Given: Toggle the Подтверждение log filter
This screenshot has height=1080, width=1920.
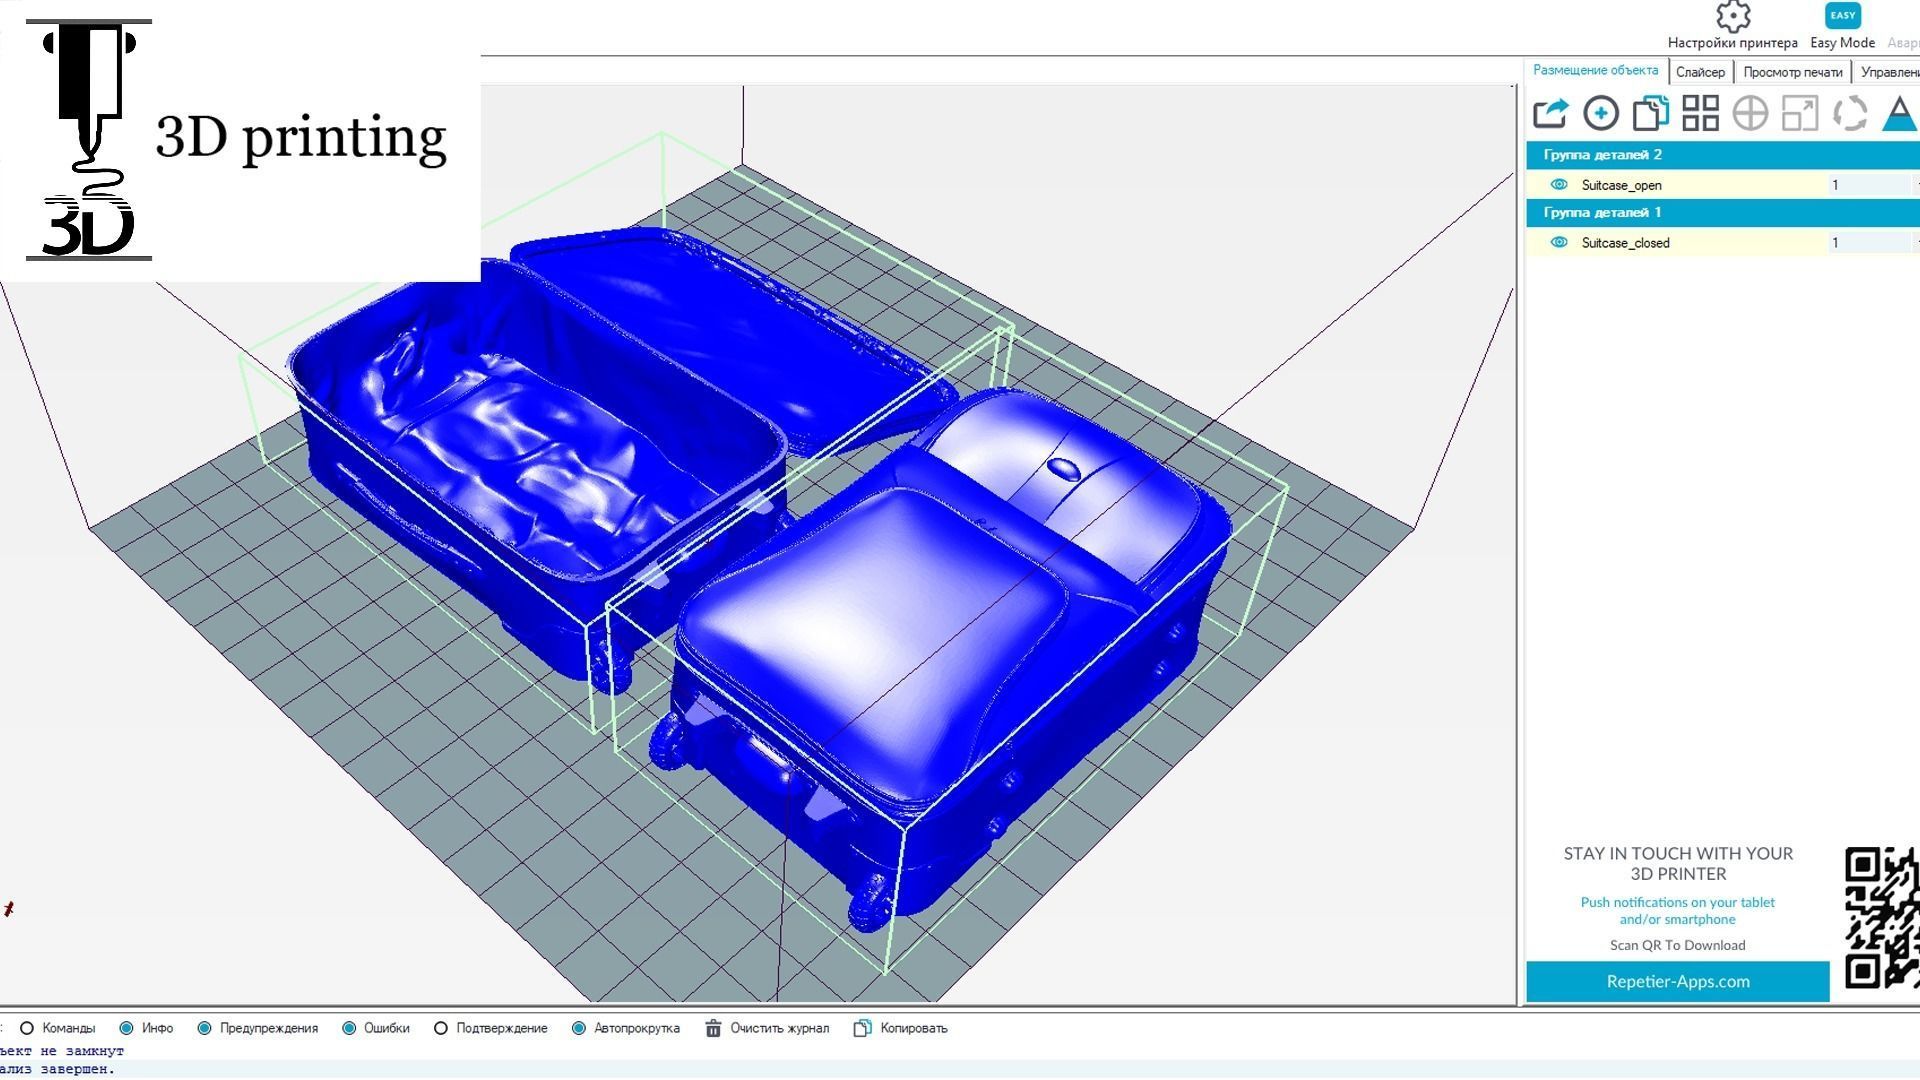Looking at the screenshot, I should 441,1028.
